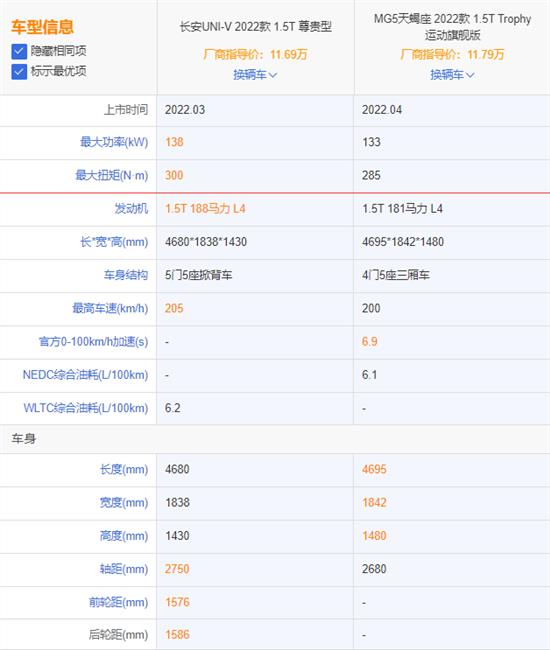550x650 pixels.
Task: Click the 前轮距(mm) parameter label
Action: 119,602
